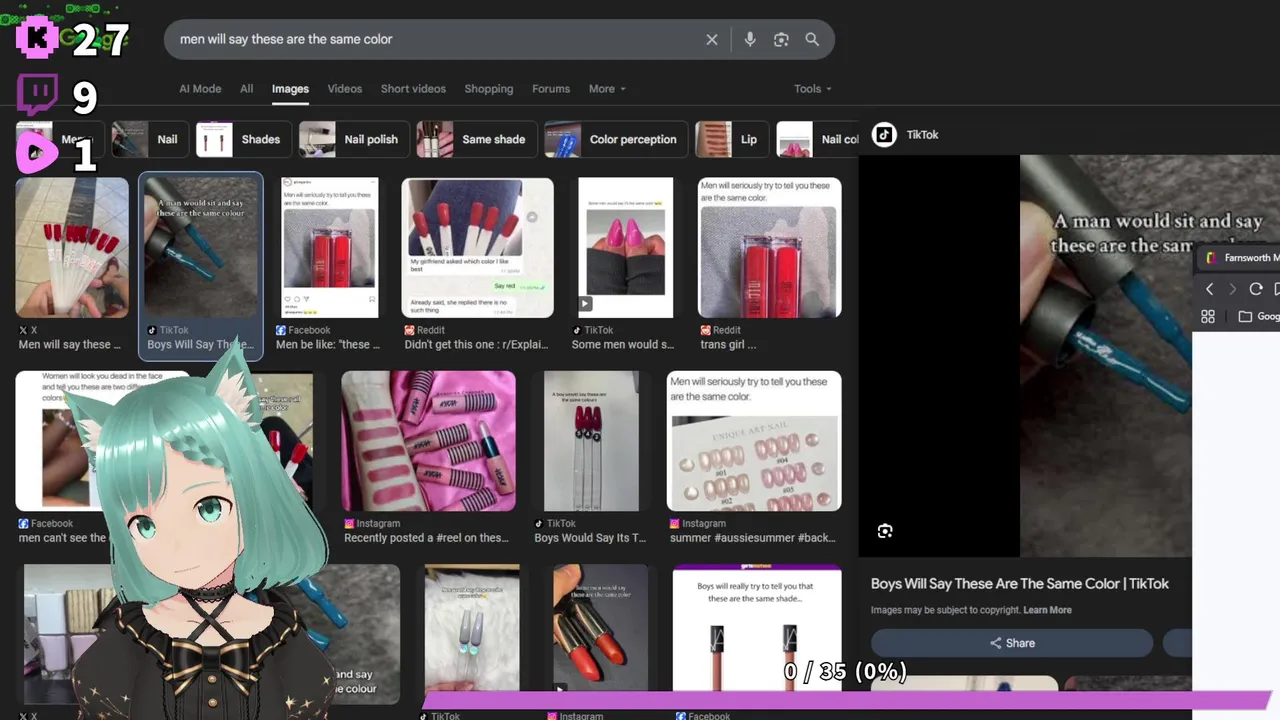Open the Instagram pink lip gloss thumbnail
1280x720 pixels.
point(429,441)
